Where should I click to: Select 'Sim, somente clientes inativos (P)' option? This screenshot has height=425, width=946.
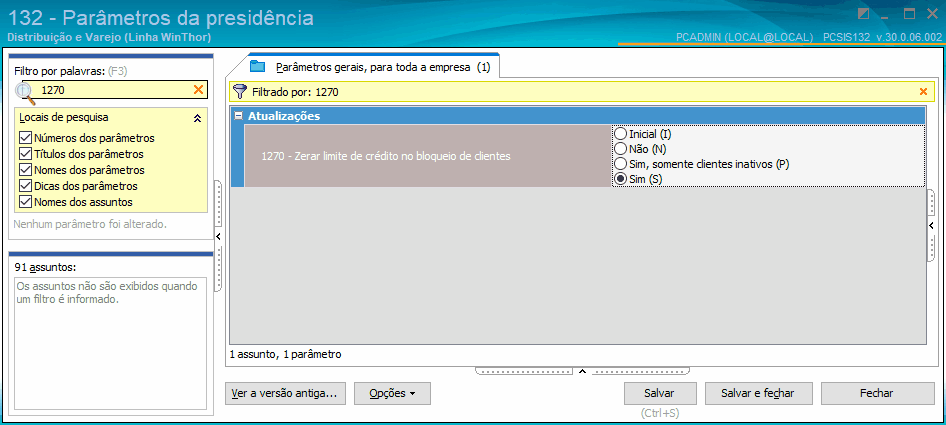620,164
